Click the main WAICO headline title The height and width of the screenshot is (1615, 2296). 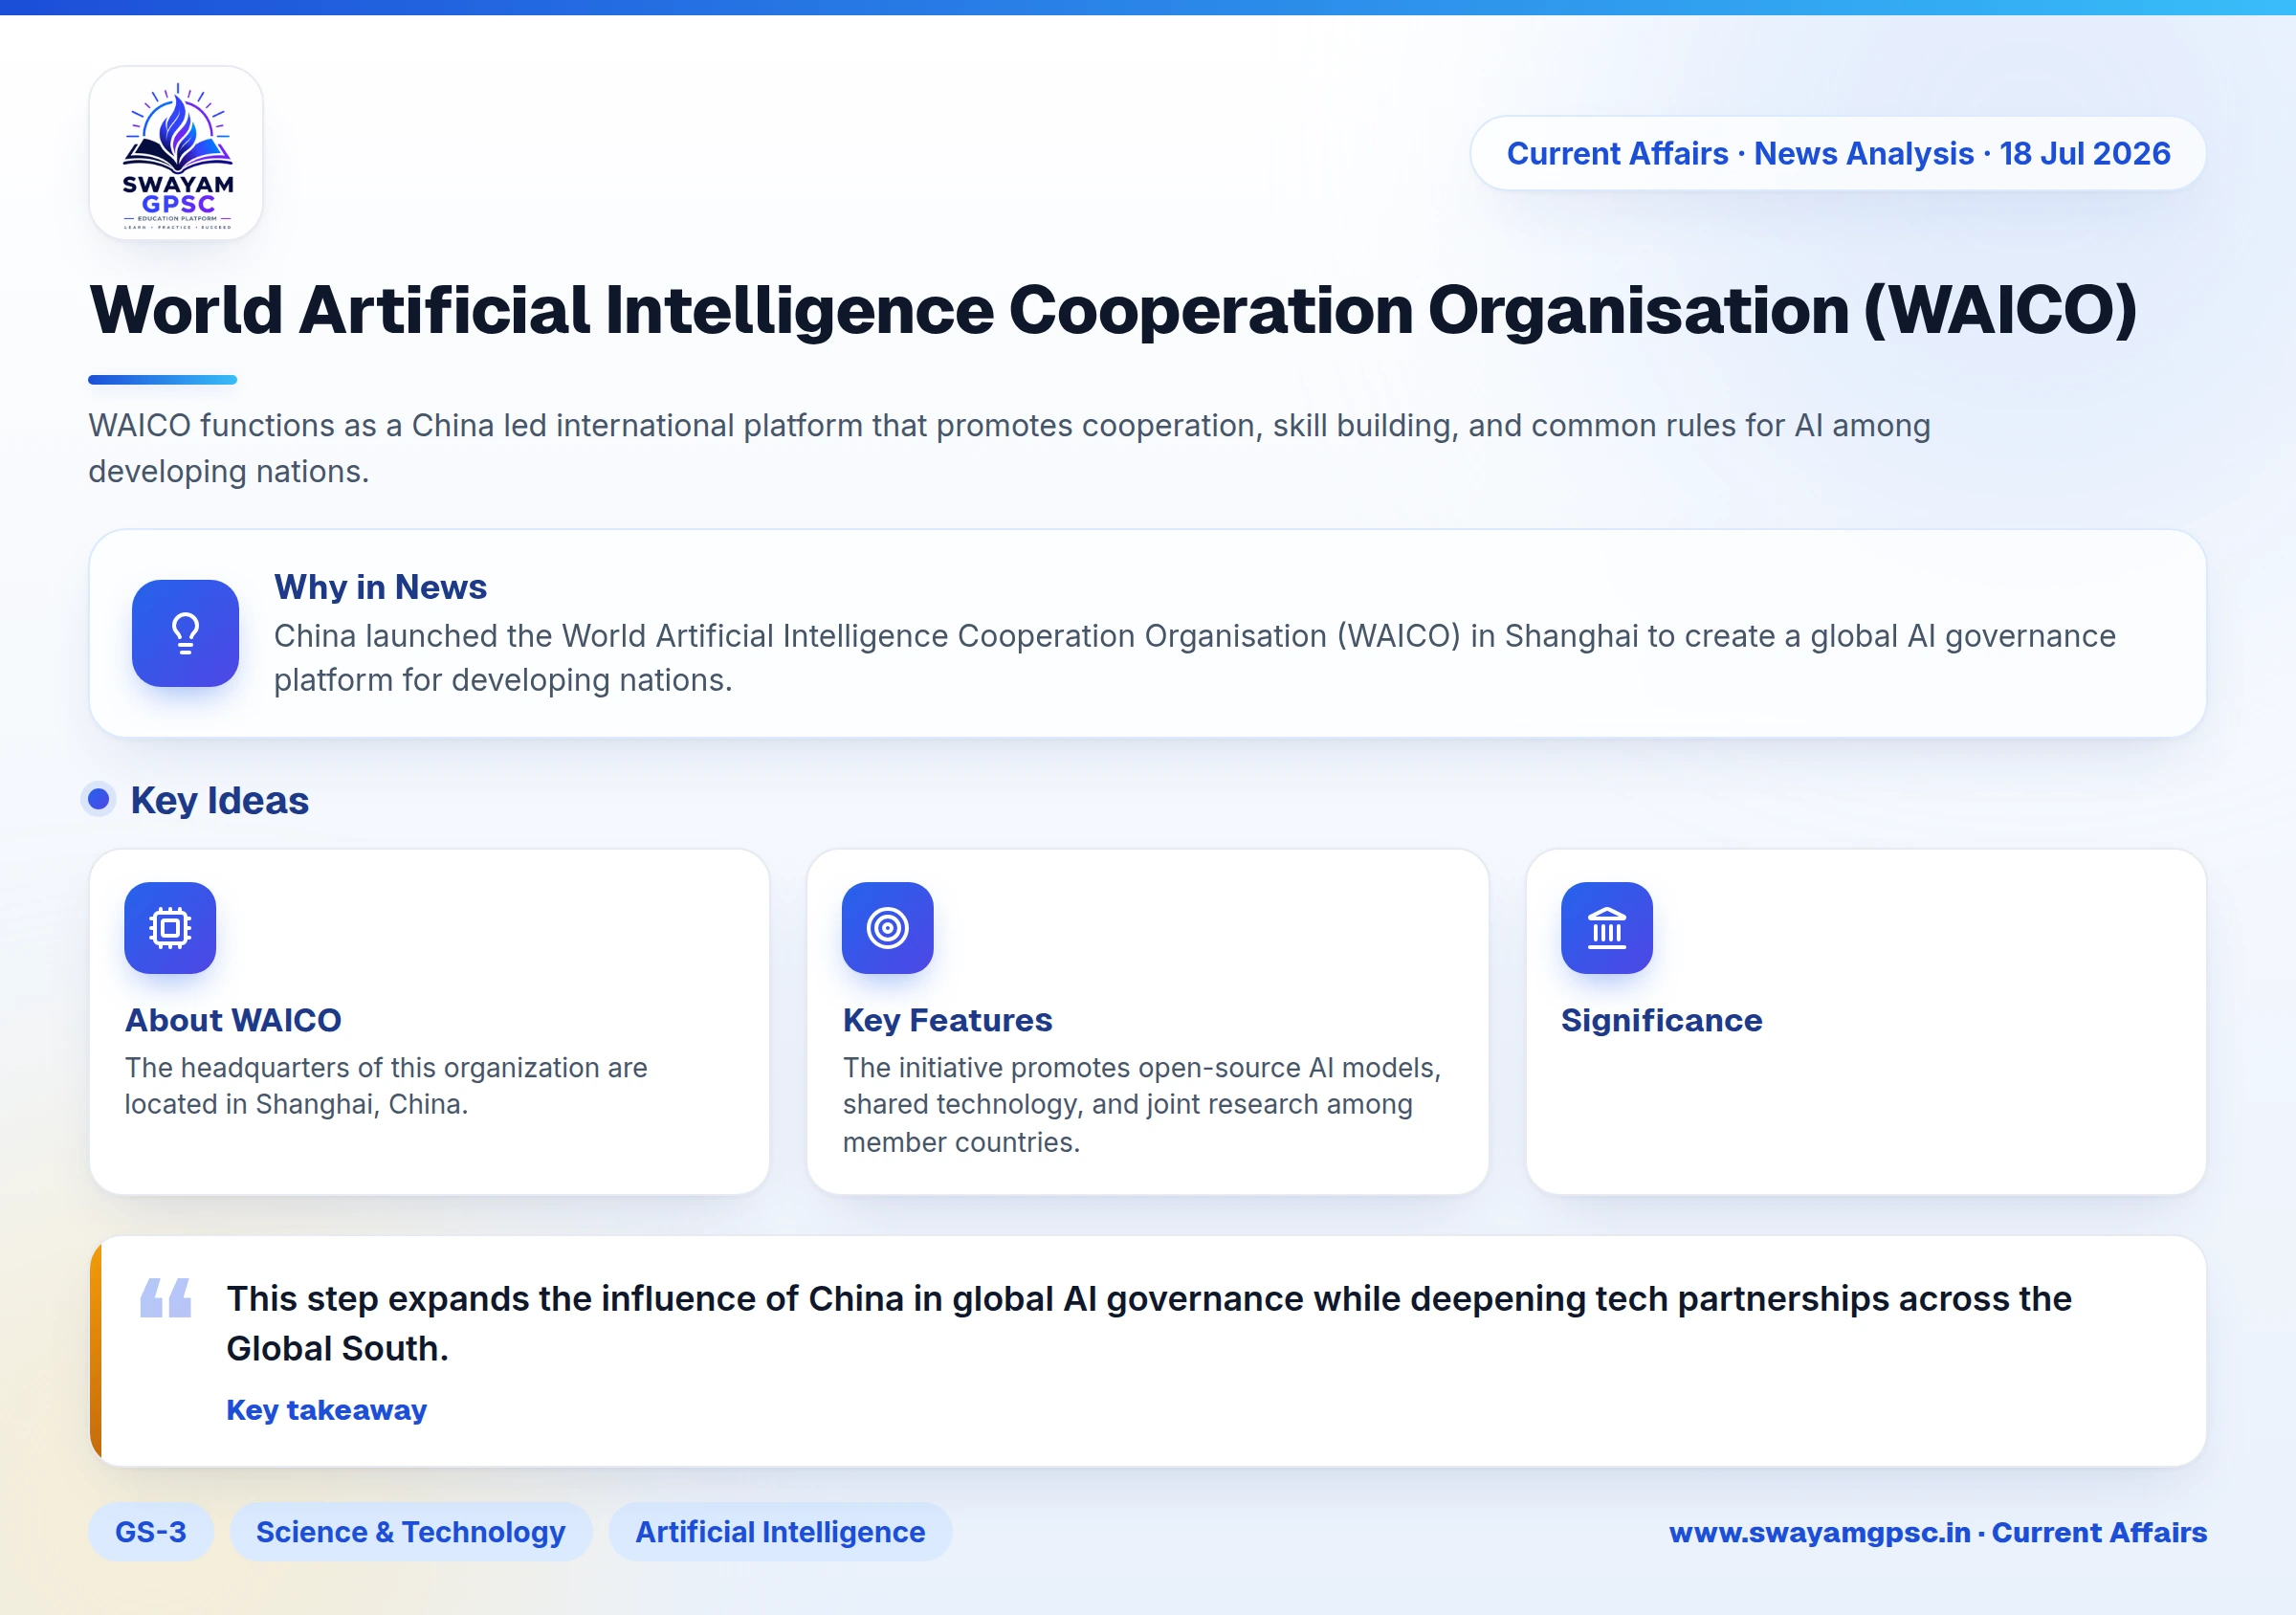(x=1113, y=310)
